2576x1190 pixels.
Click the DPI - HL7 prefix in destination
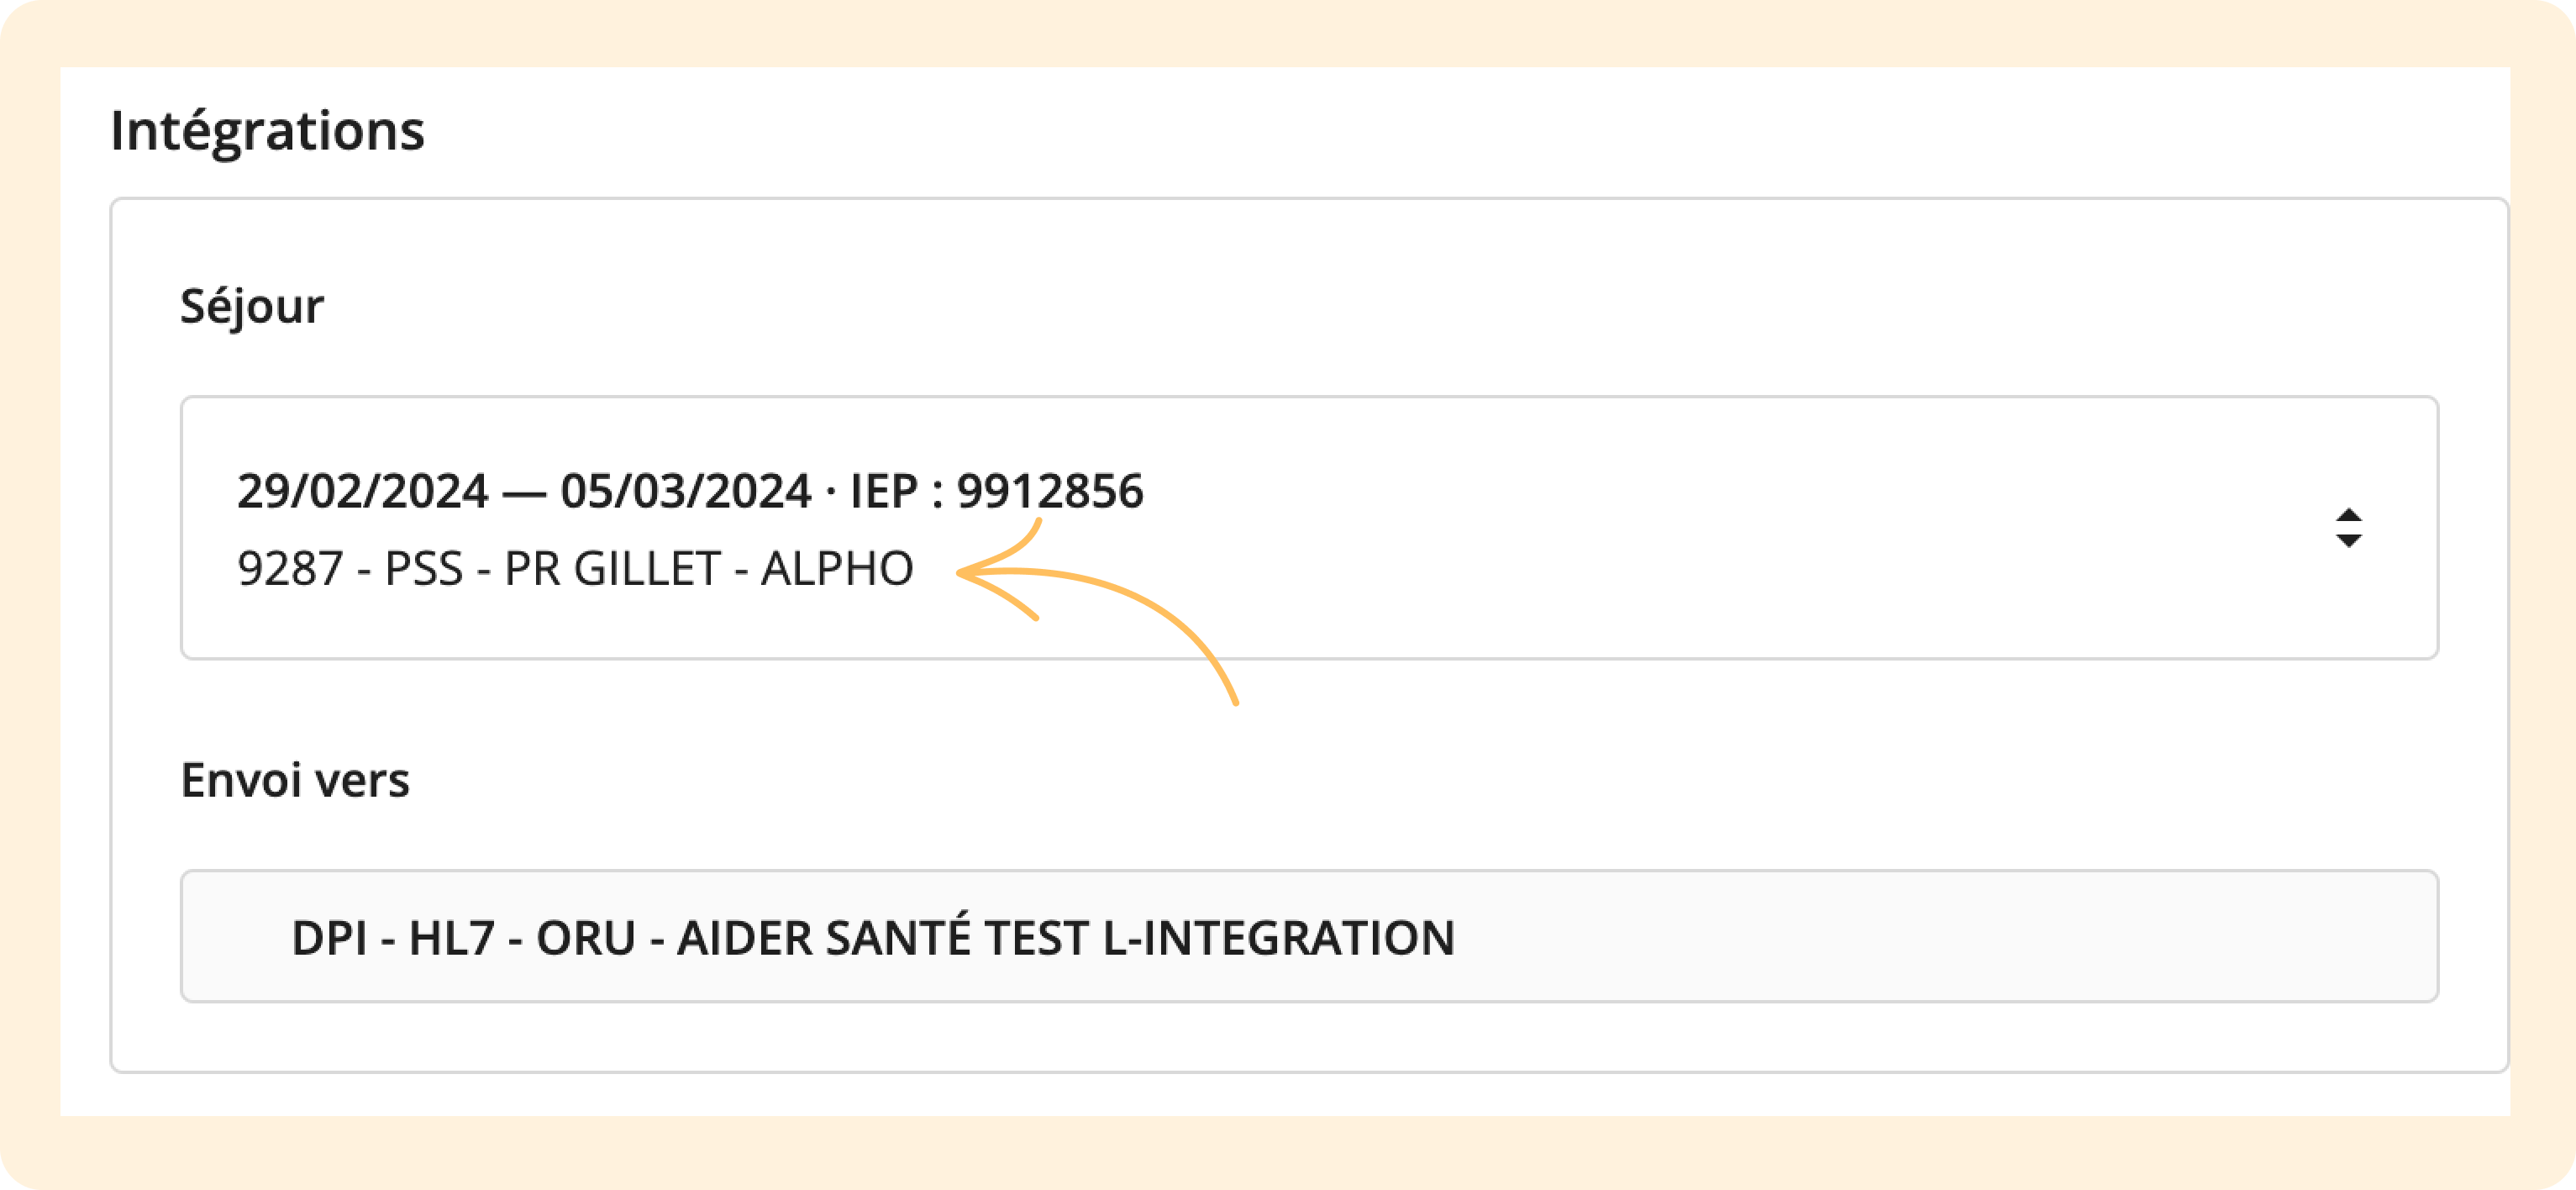(393, 938)
